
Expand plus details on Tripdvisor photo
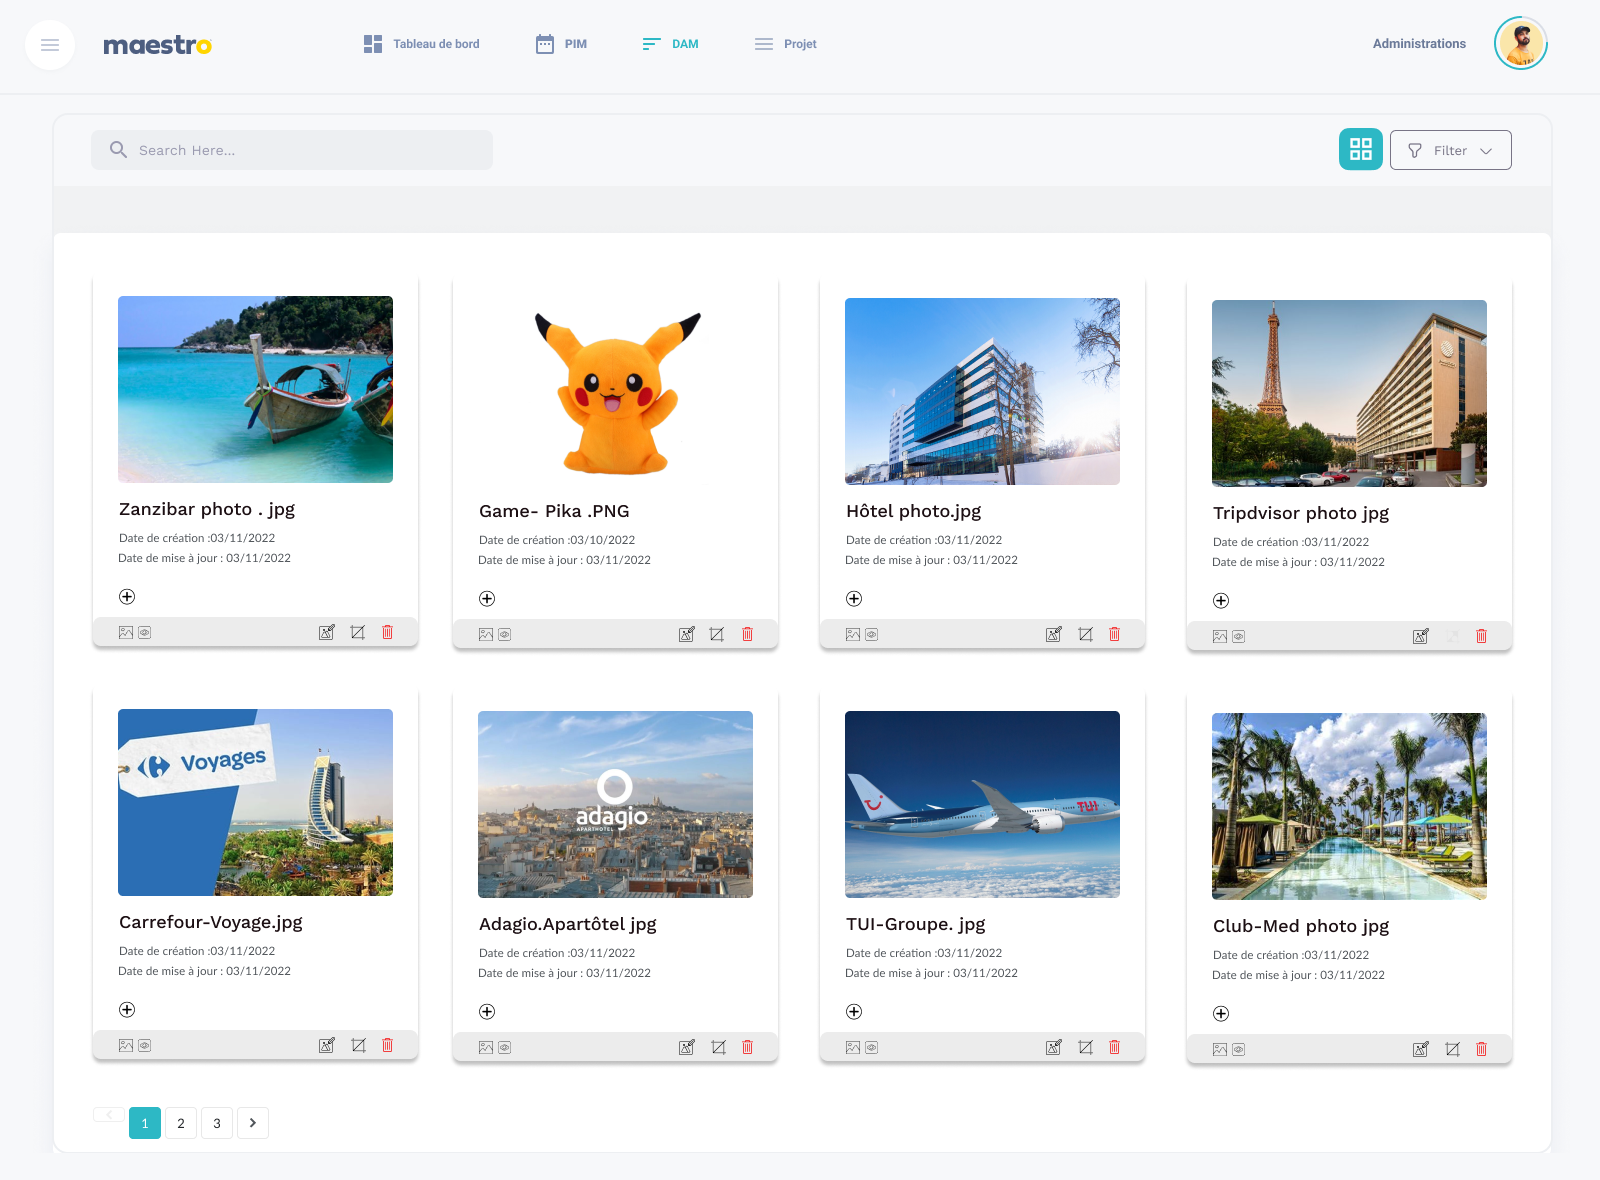pyautogui.click(x=1221, y=600)
